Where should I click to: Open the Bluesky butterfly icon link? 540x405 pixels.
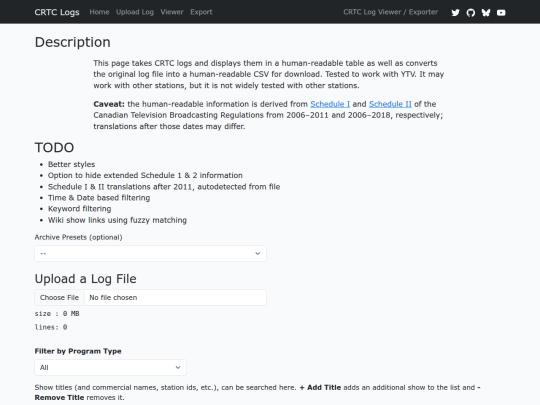coord(486,13)
